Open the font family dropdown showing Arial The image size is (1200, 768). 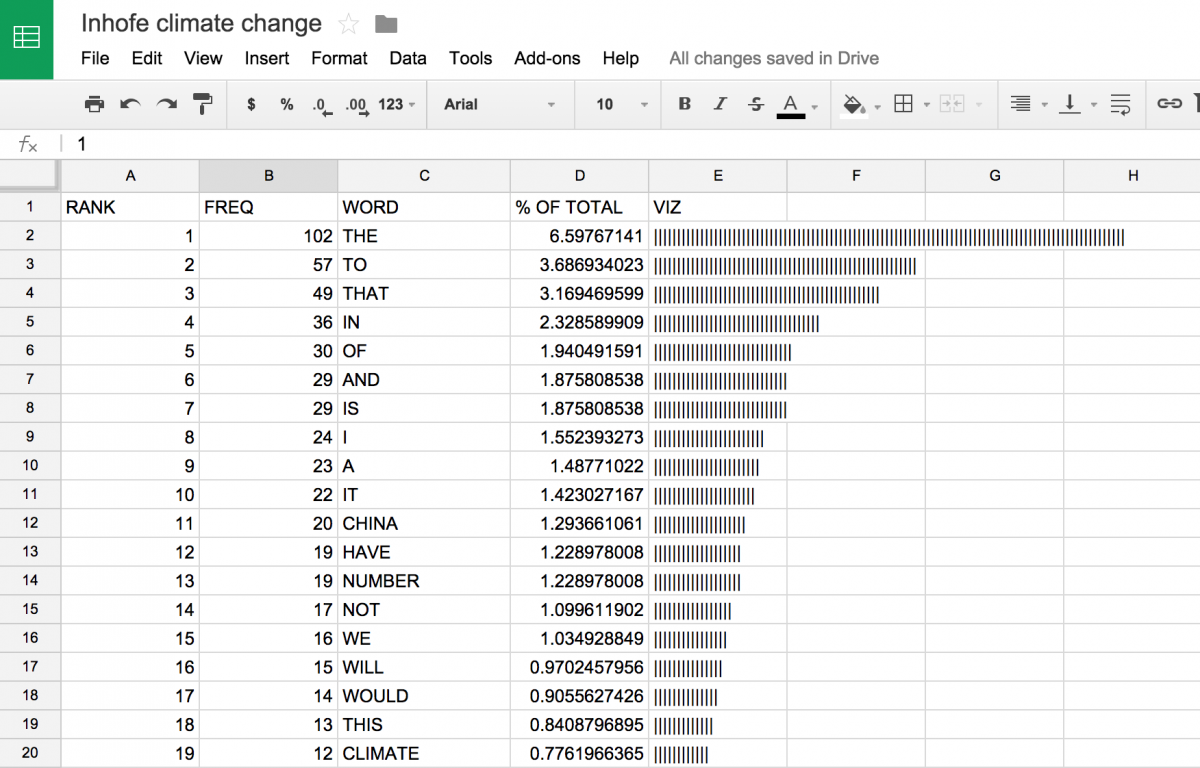click(500, 104)
